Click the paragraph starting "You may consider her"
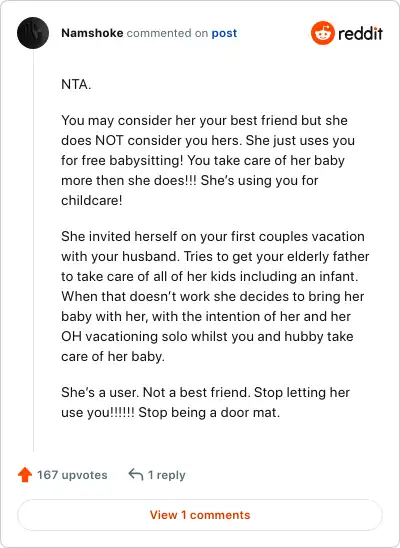The image size is (400, 548). tap(208, 160)
